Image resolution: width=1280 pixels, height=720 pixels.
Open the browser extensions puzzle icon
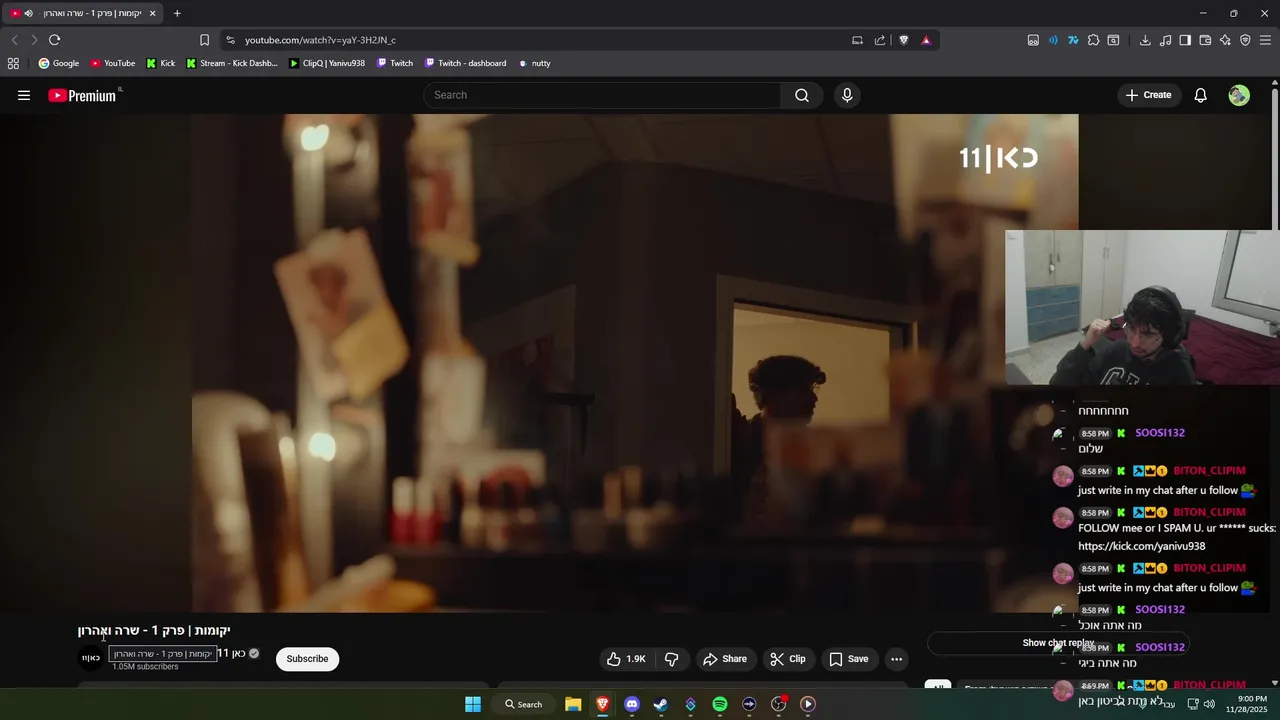[1093, 40]
